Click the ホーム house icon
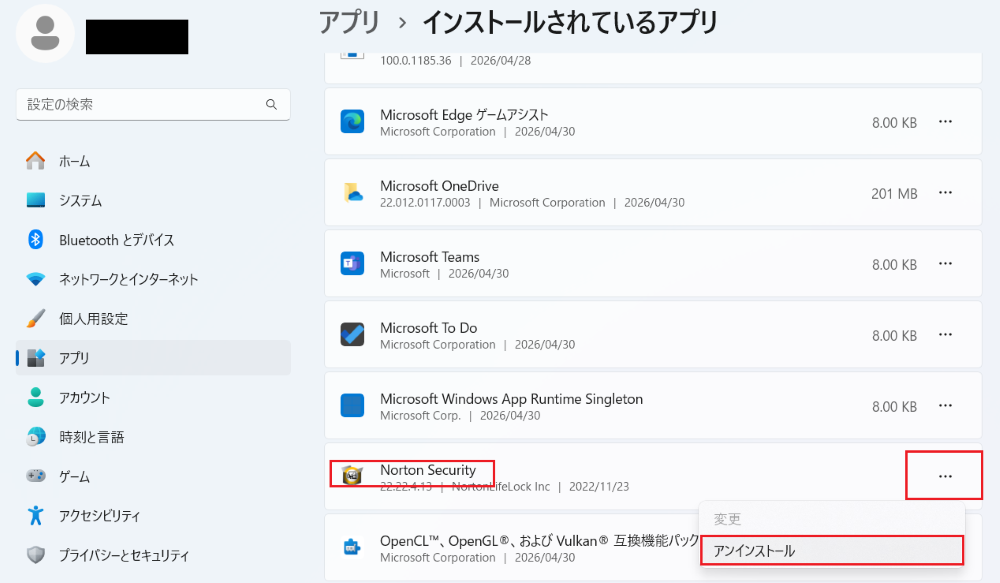 36,161
